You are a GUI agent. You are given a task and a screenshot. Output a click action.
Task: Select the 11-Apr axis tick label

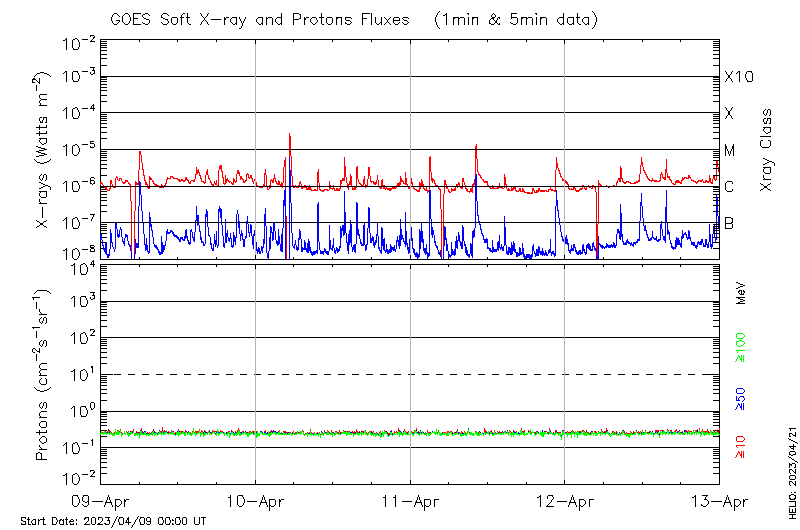tap(410, 501)
